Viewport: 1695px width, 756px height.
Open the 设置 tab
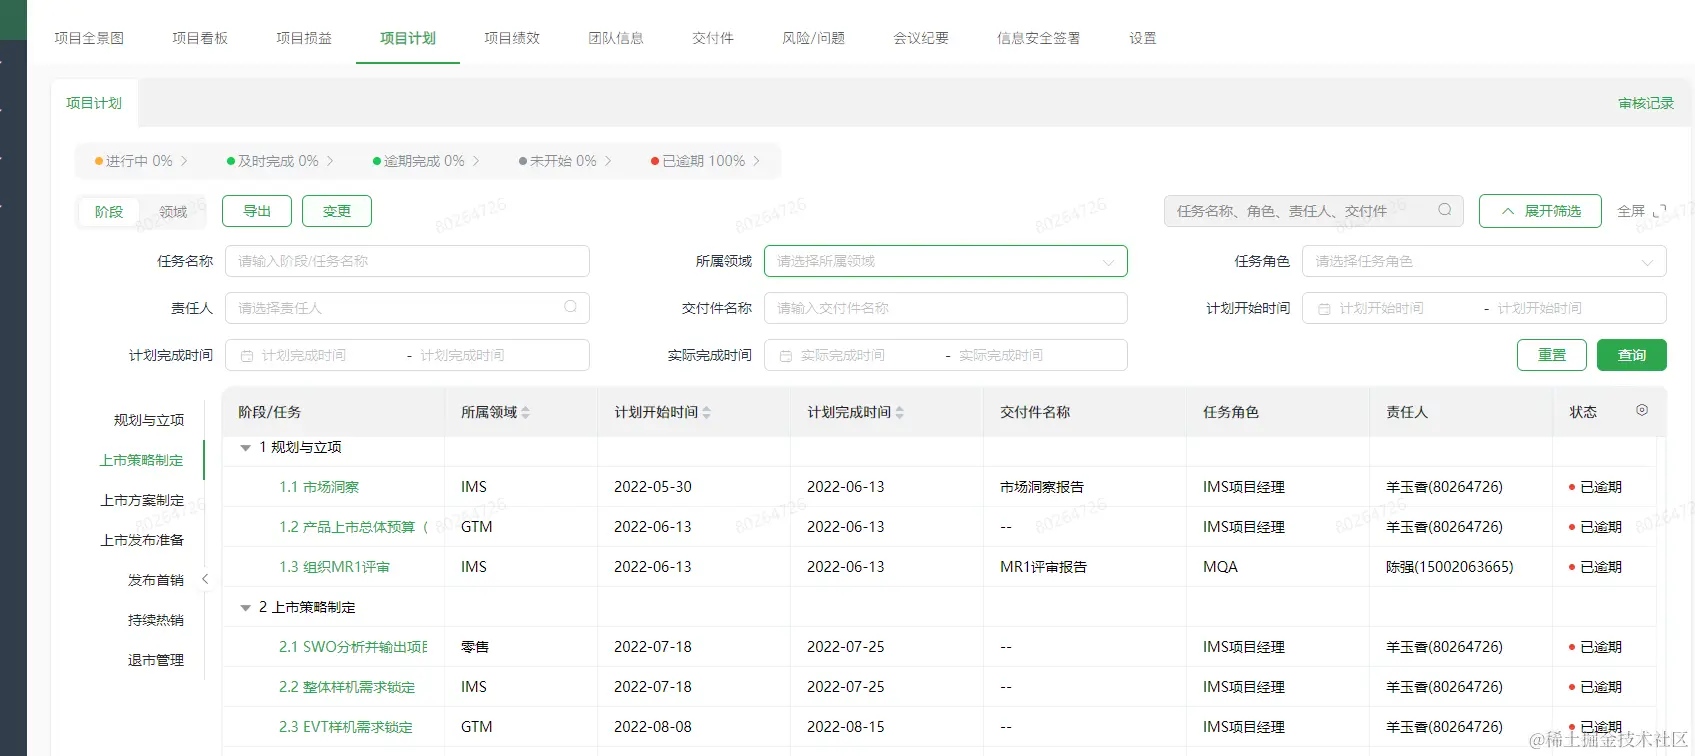coord(1143,38)
